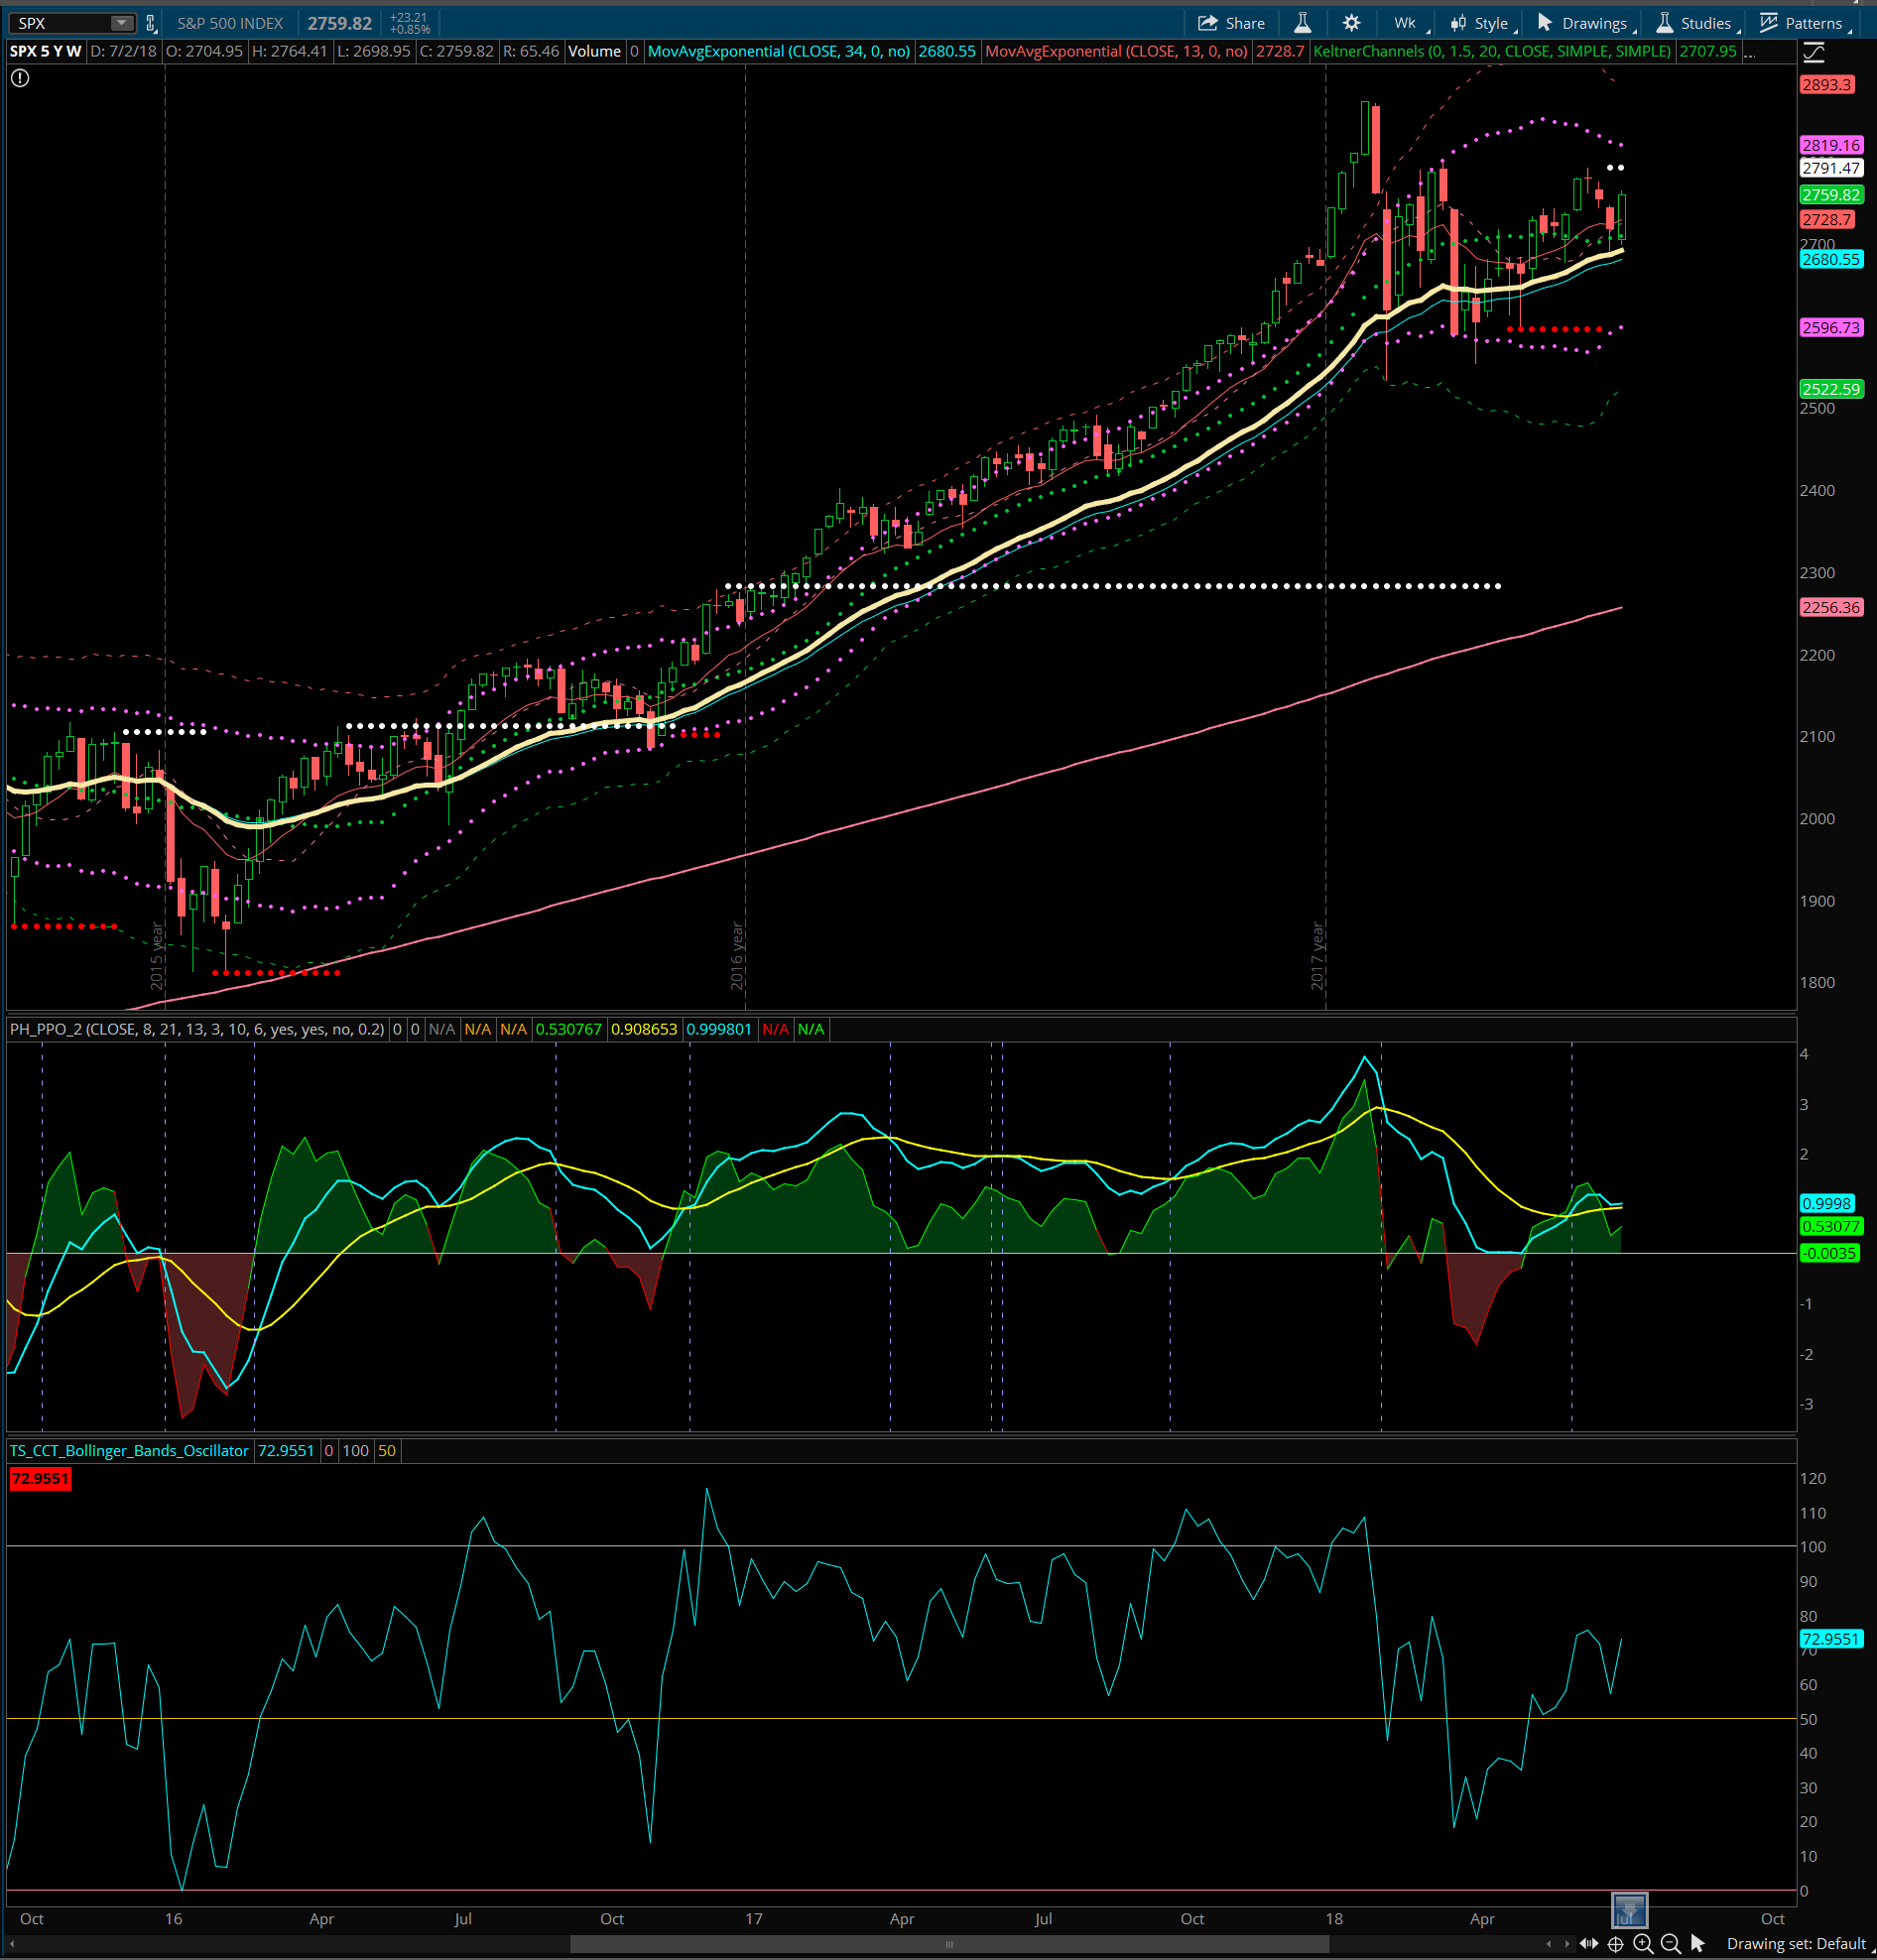The width and height of the screenshot is (1877, 1960).
Task: Click the expand time axis icon
Action: click(1588, 1944)
